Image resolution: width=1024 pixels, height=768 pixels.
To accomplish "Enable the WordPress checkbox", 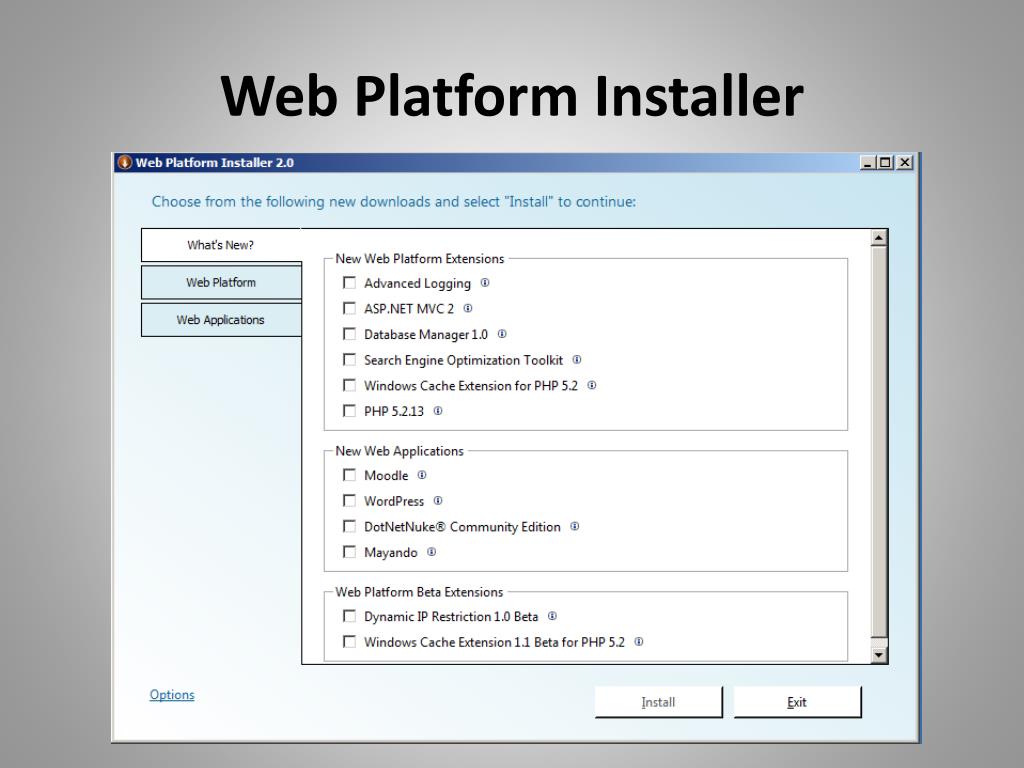I will pyautogui.click(x=349, y=501).
